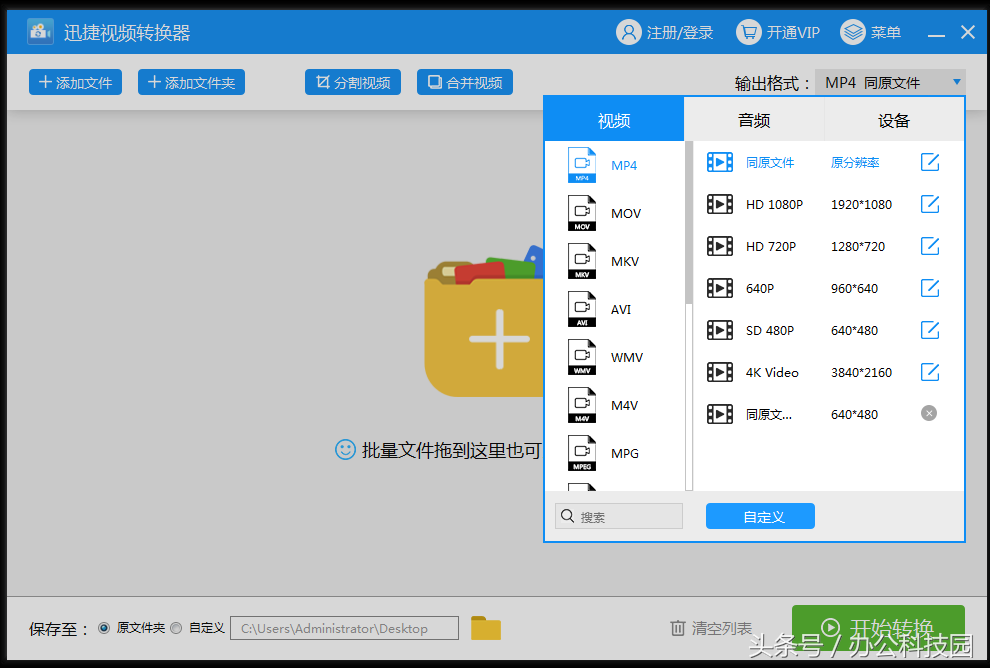Viewport: 990px width, 668px height.
Task: Click the film icon of 640P row
Action: point(720,288)
